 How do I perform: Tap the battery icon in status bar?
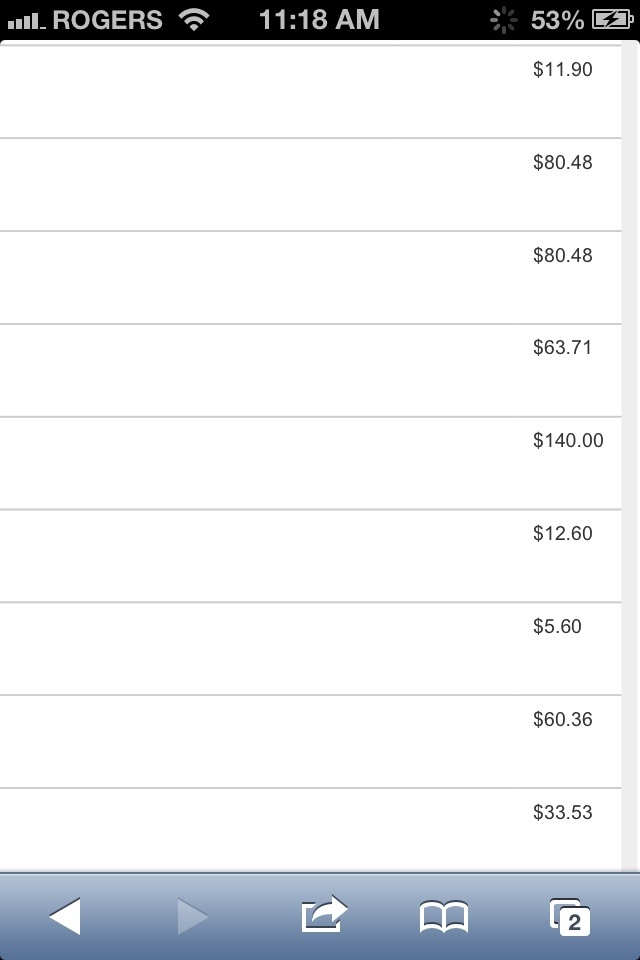(x=612, y=20)
